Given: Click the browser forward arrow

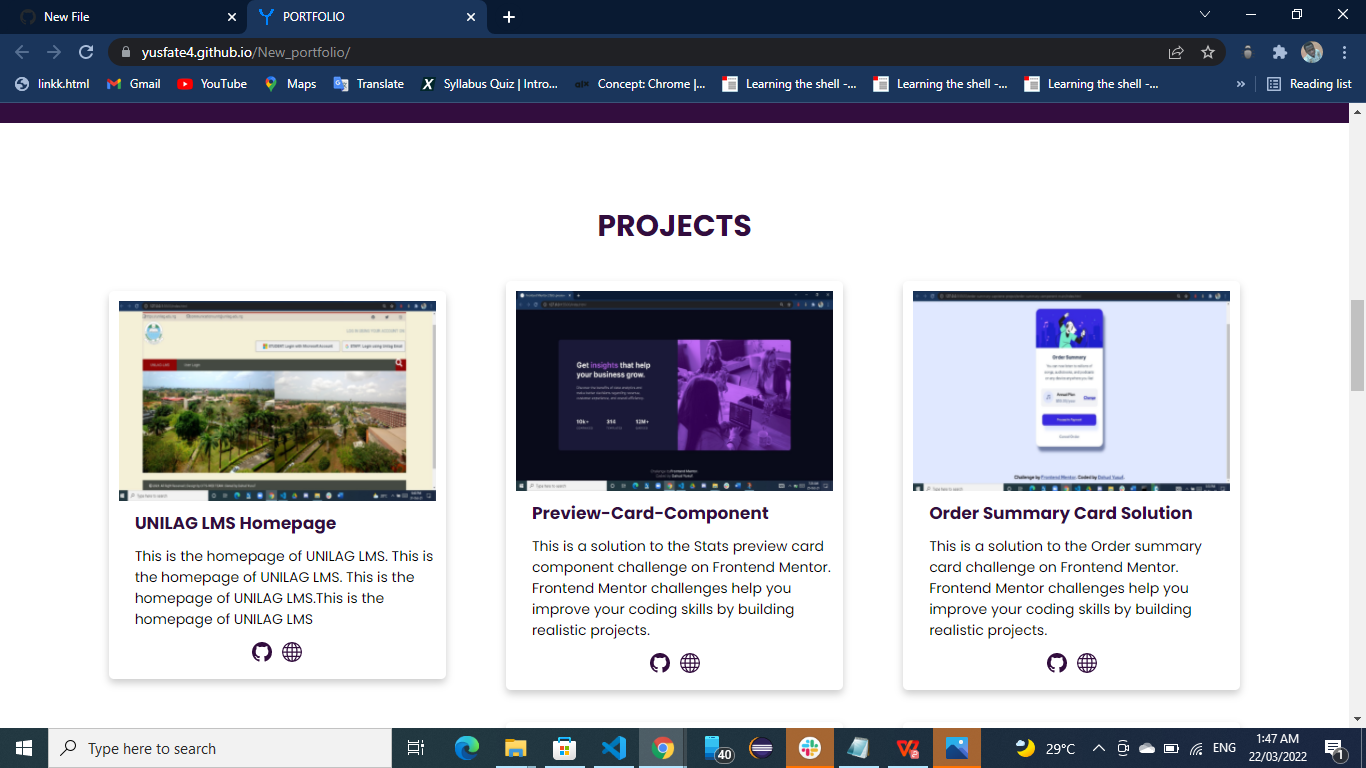Looking at the screenshot, I should pos(54,52).
